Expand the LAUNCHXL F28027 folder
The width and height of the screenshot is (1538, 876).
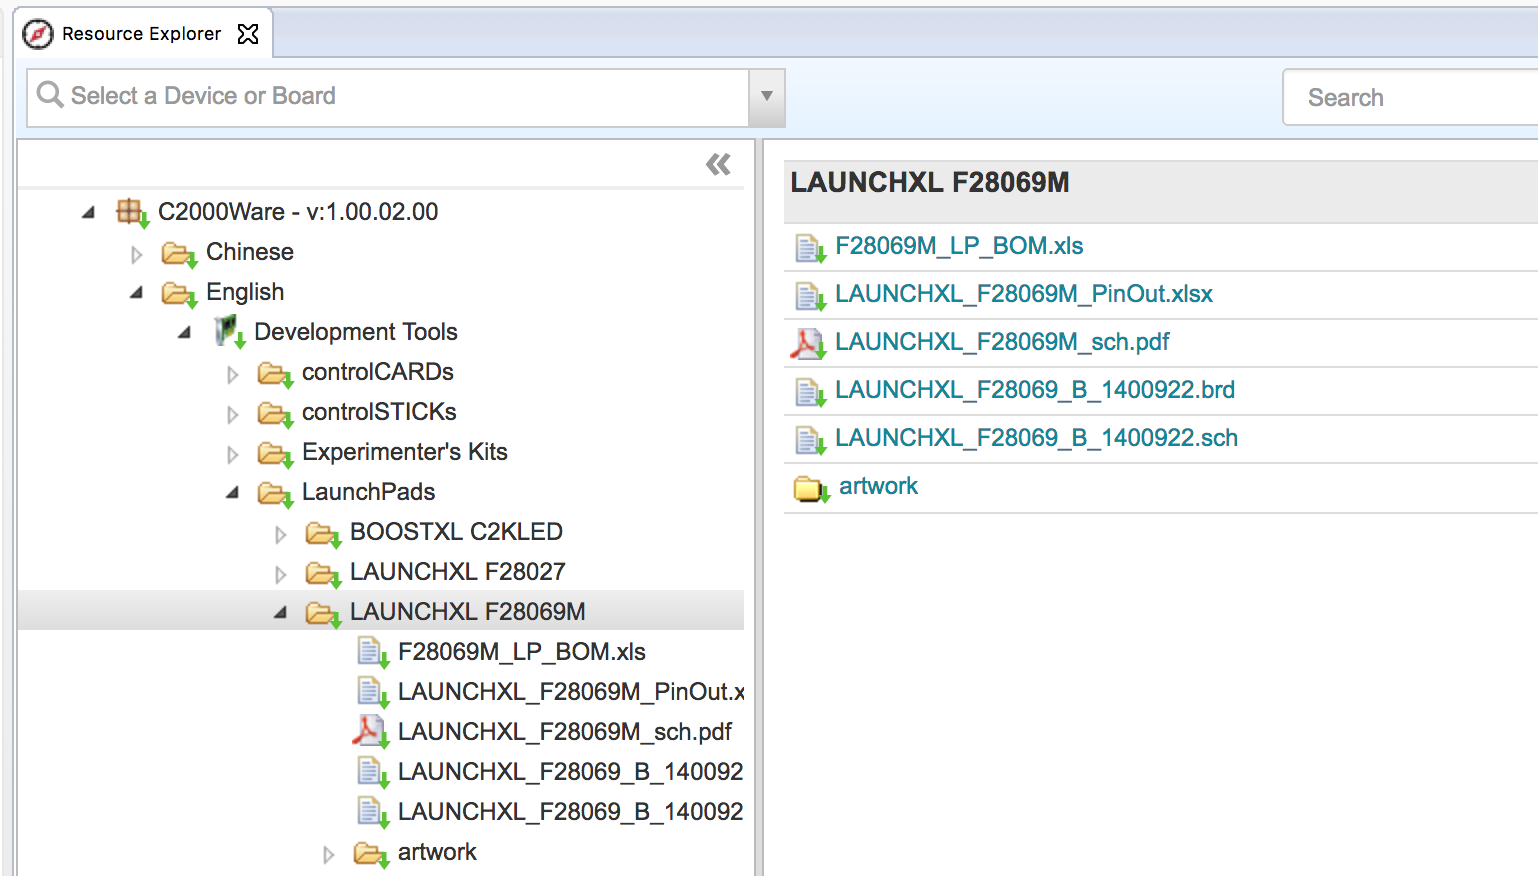click(281, 574)
